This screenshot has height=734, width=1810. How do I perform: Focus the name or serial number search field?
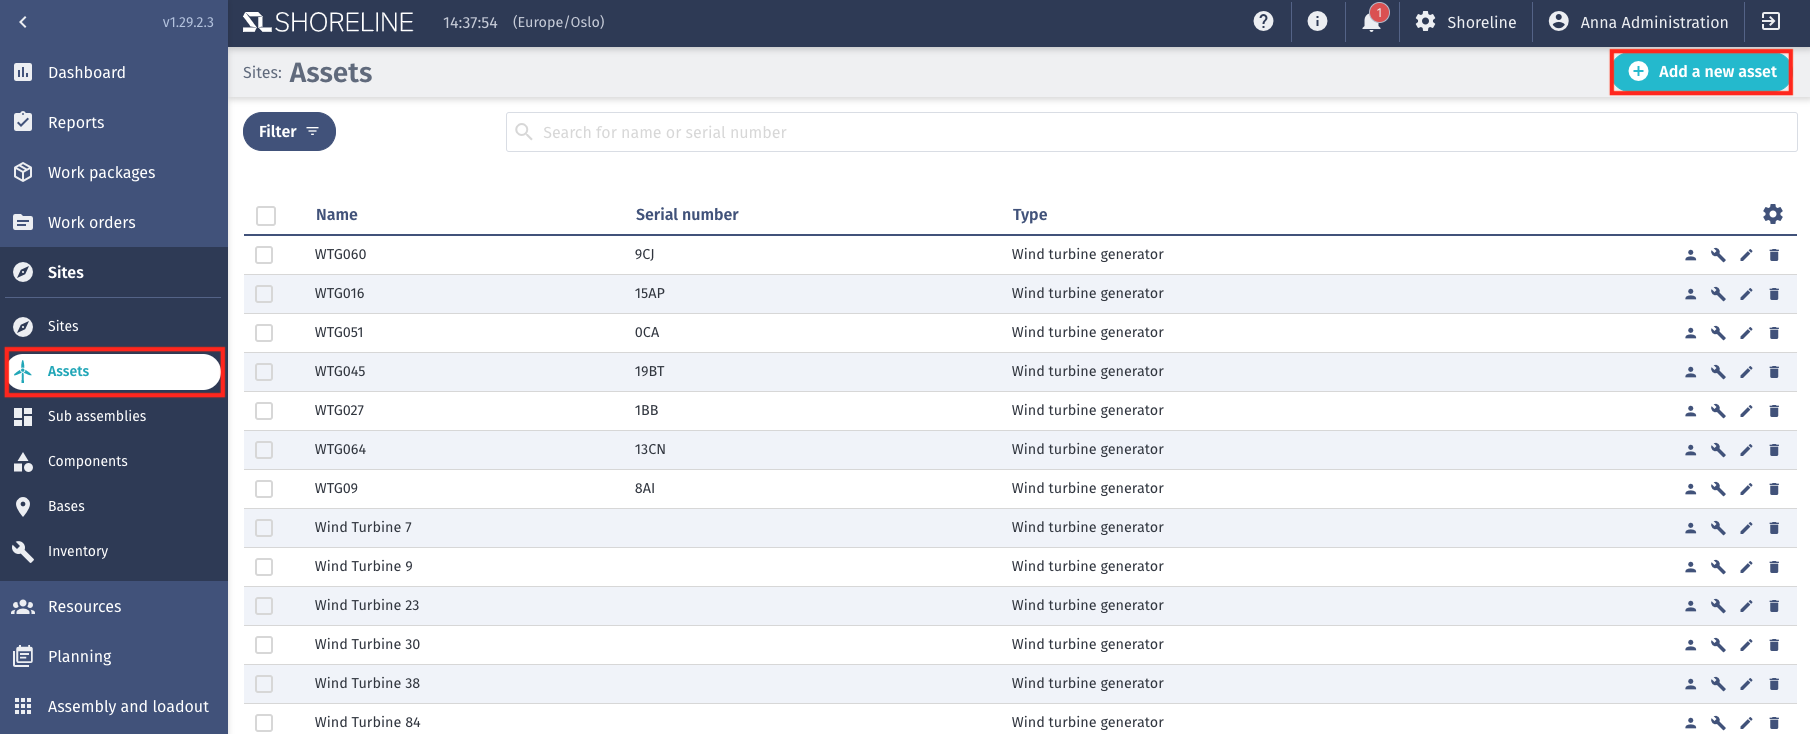click(1151, 132)
